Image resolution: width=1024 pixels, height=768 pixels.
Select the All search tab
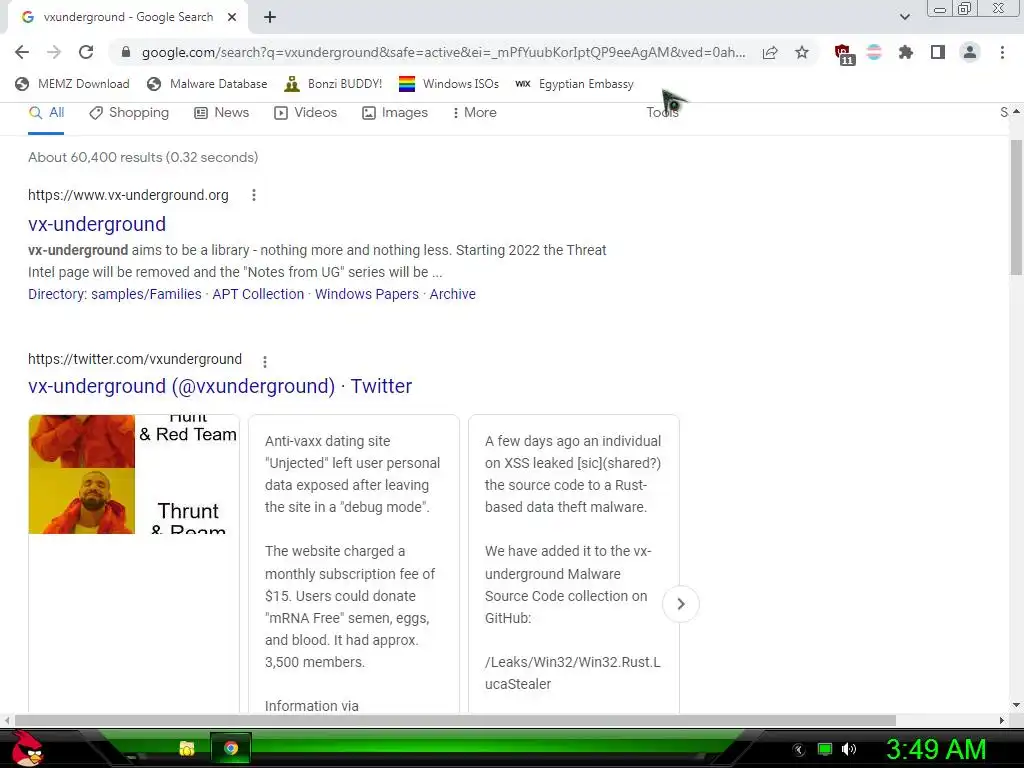click(46, 113)
